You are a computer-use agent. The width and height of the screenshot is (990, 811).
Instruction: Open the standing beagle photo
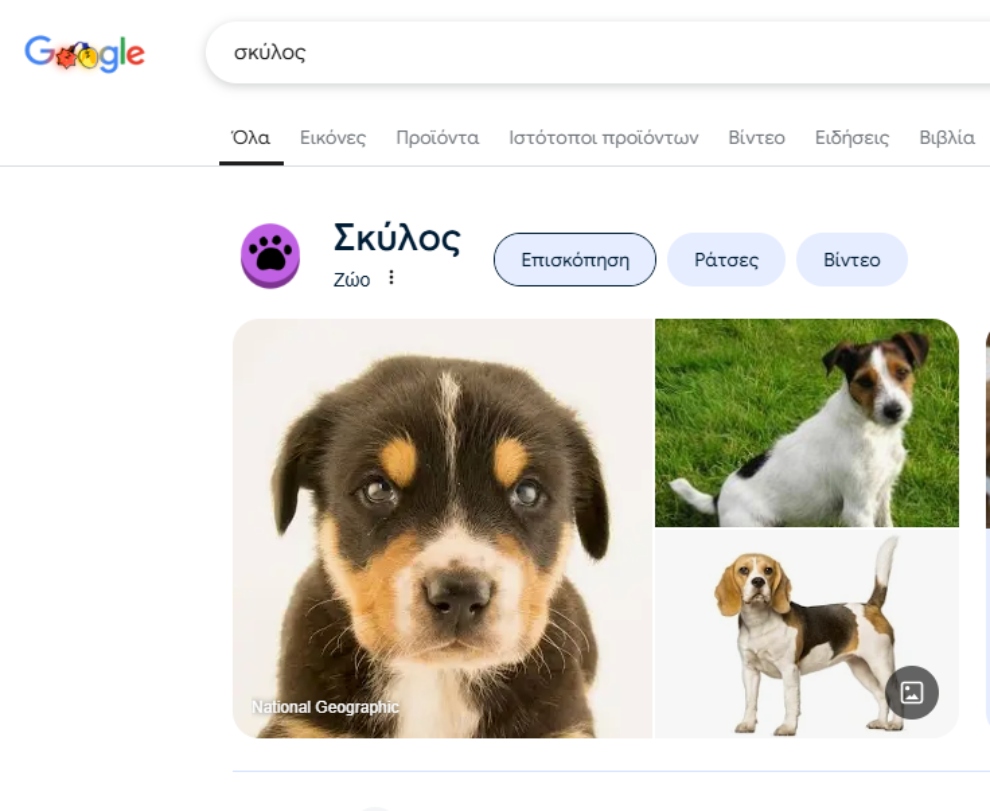click(807, 634)
